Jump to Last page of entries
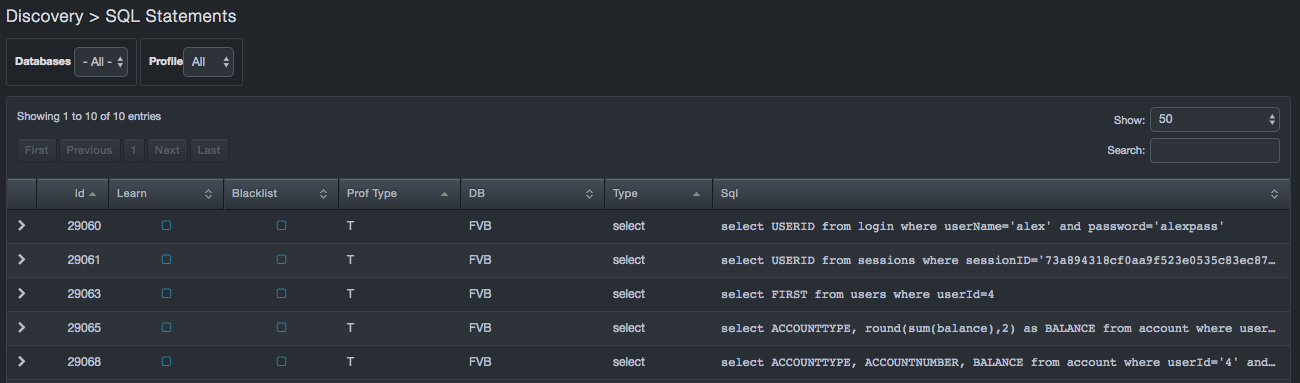 pyautogui.click(x=209, y=150)
